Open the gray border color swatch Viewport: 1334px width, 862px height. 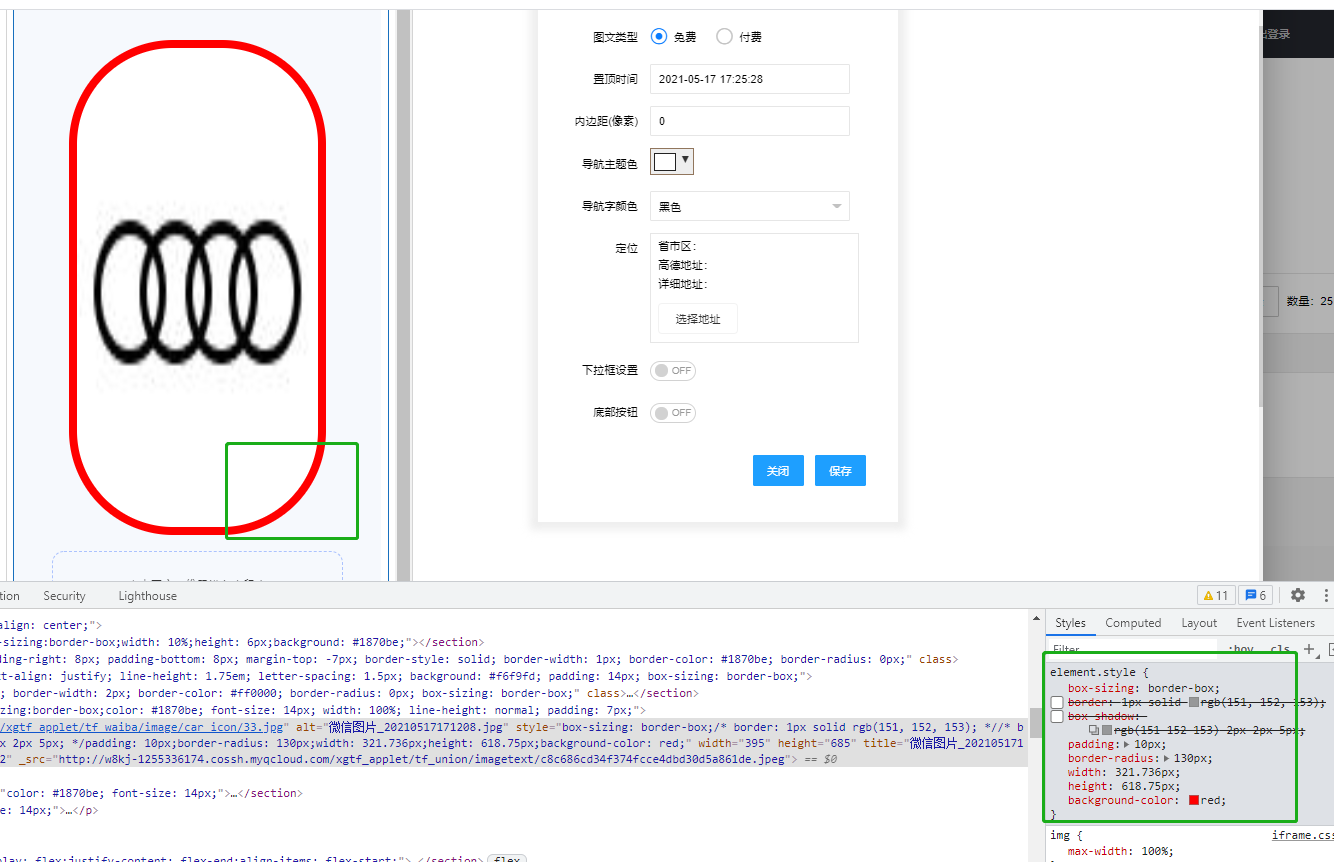point(1194,703)
